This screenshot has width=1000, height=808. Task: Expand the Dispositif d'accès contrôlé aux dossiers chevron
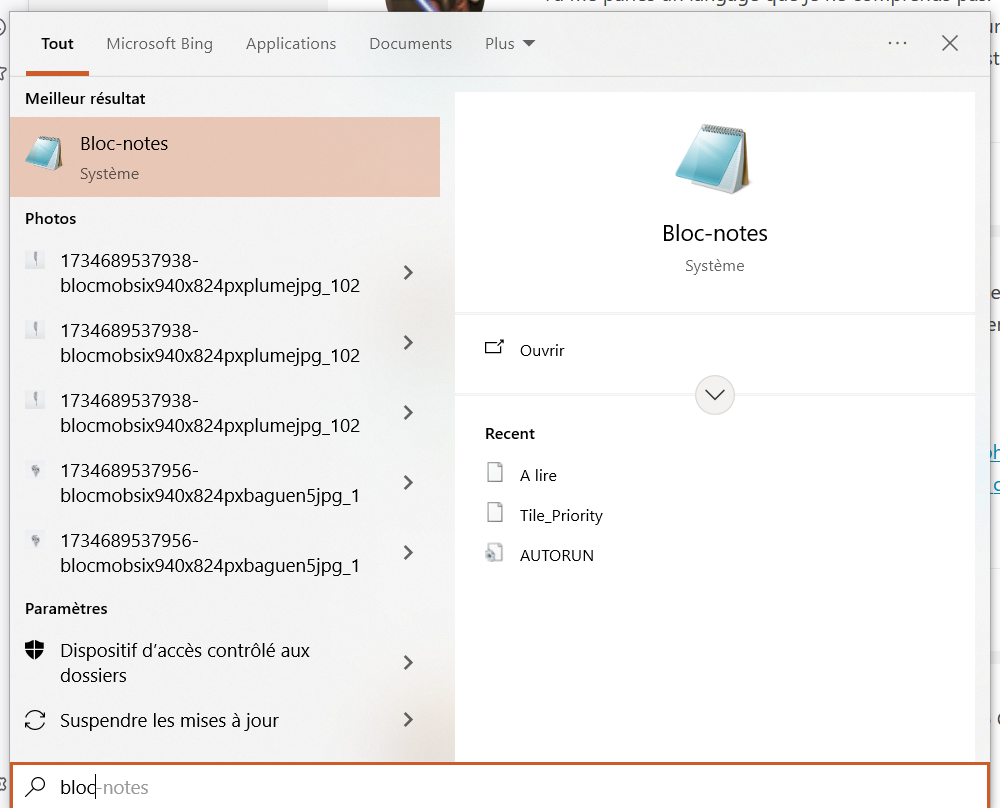408,663
